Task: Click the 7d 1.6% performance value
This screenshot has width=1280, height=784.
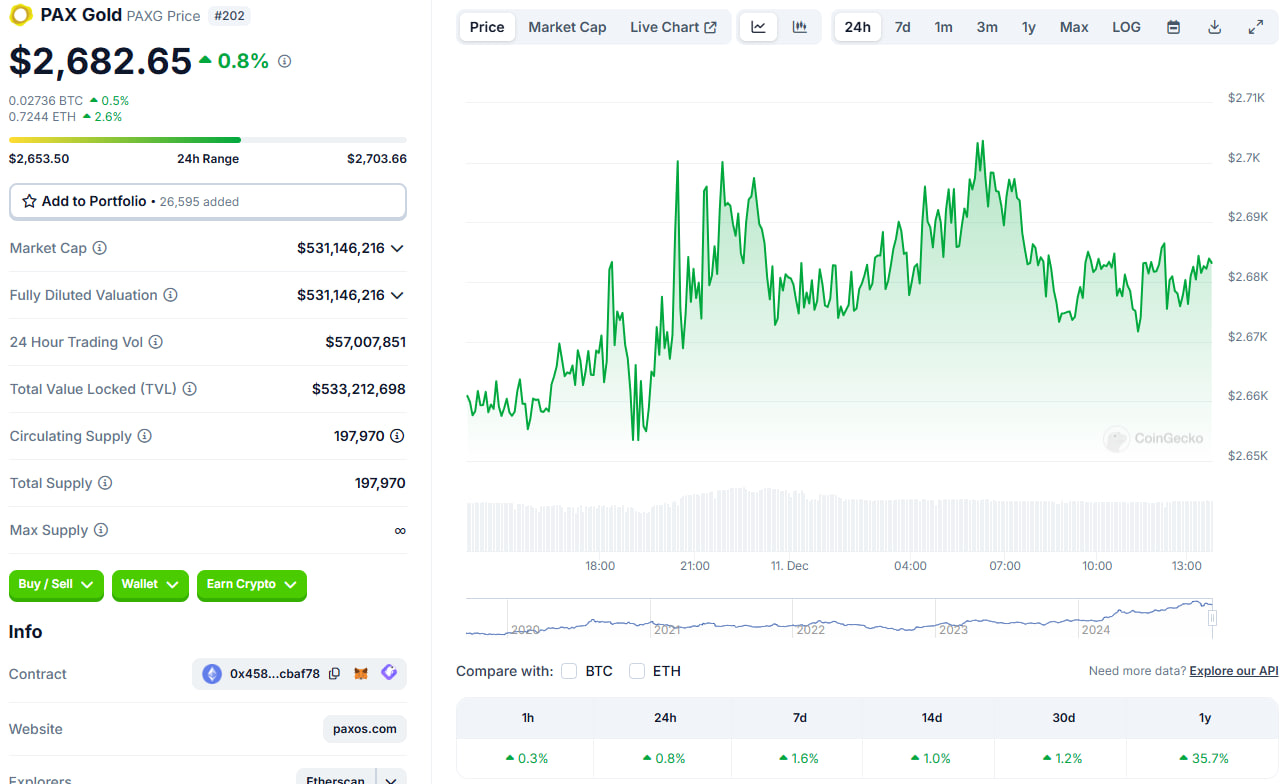Action: [x=799, y=759]
